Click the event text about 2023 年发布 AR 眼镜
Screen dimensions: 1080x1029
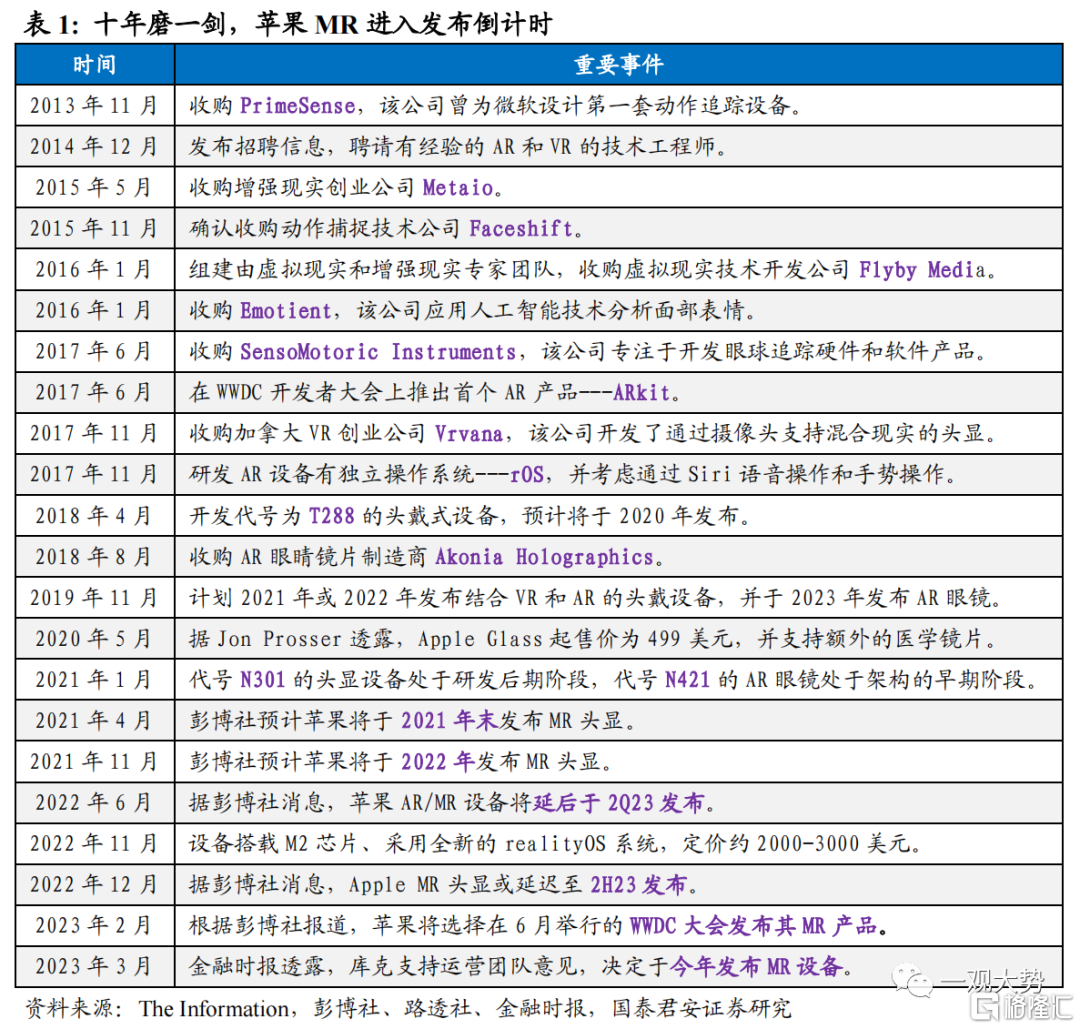[x=595, y=598]
